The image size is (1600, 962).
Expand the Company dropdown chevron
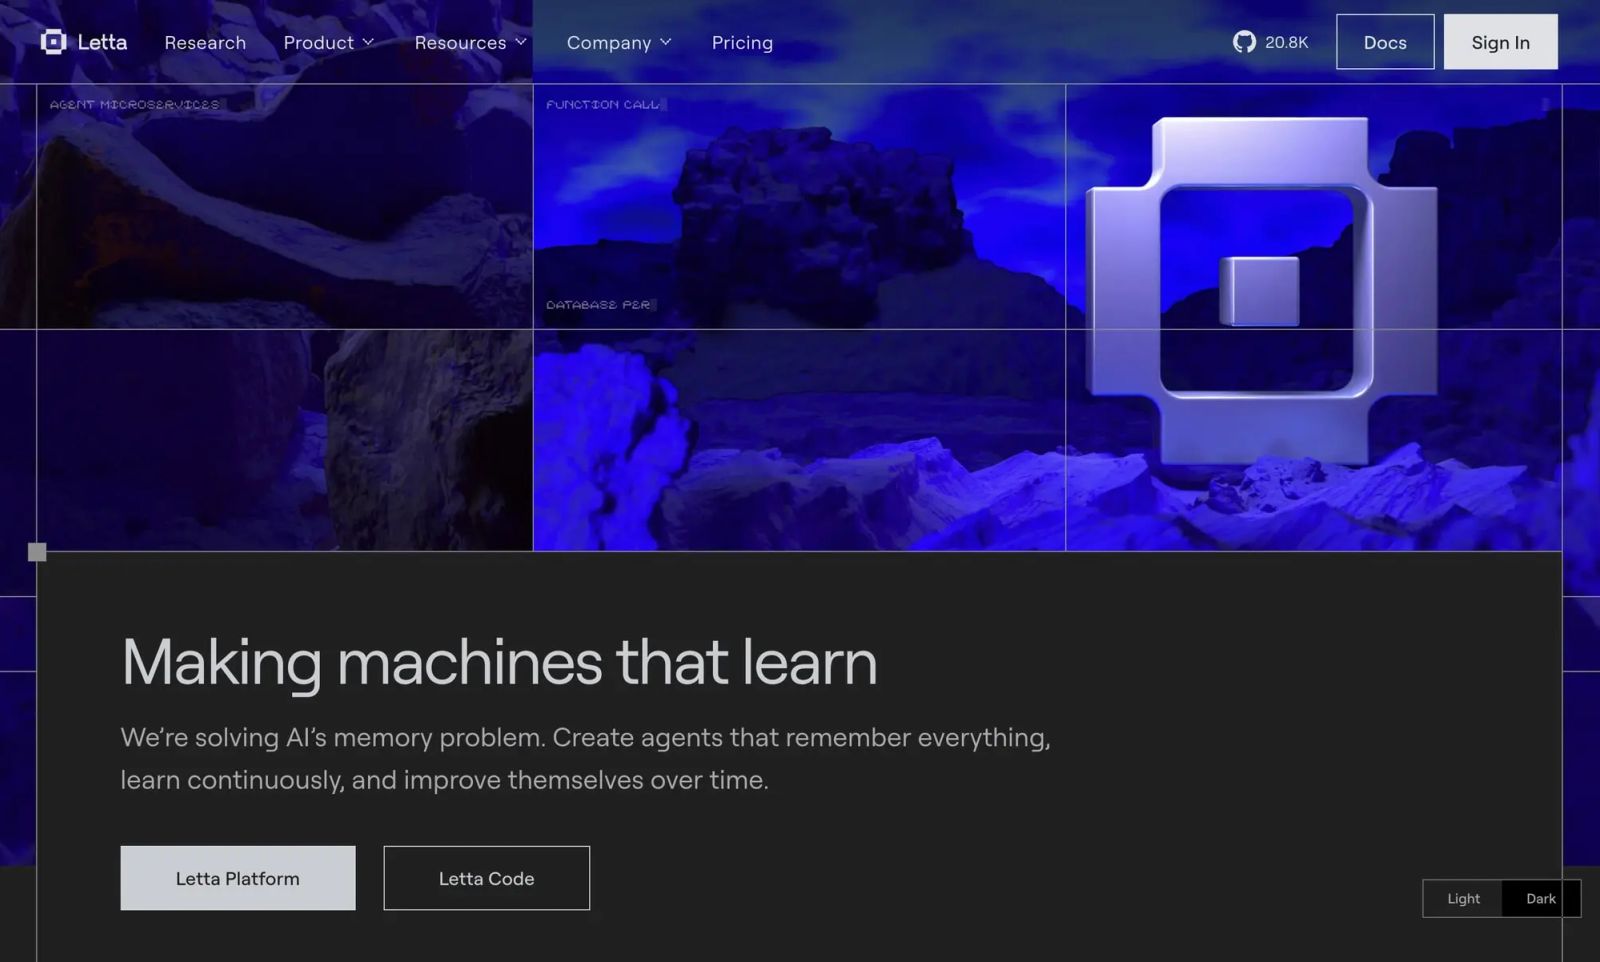666,42
